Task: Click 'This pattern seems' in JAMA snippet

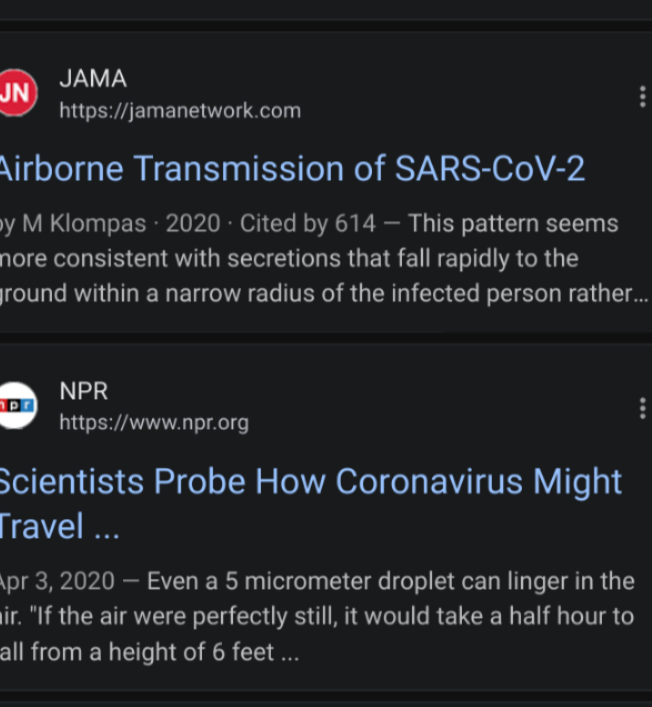Action: point(513,224)
